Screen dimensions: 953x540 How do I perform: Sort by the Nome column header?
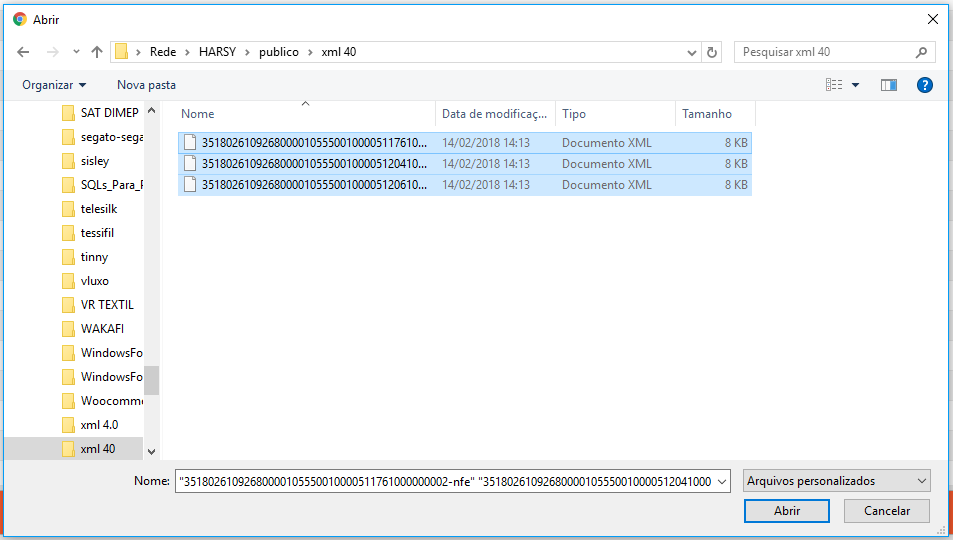307,114
